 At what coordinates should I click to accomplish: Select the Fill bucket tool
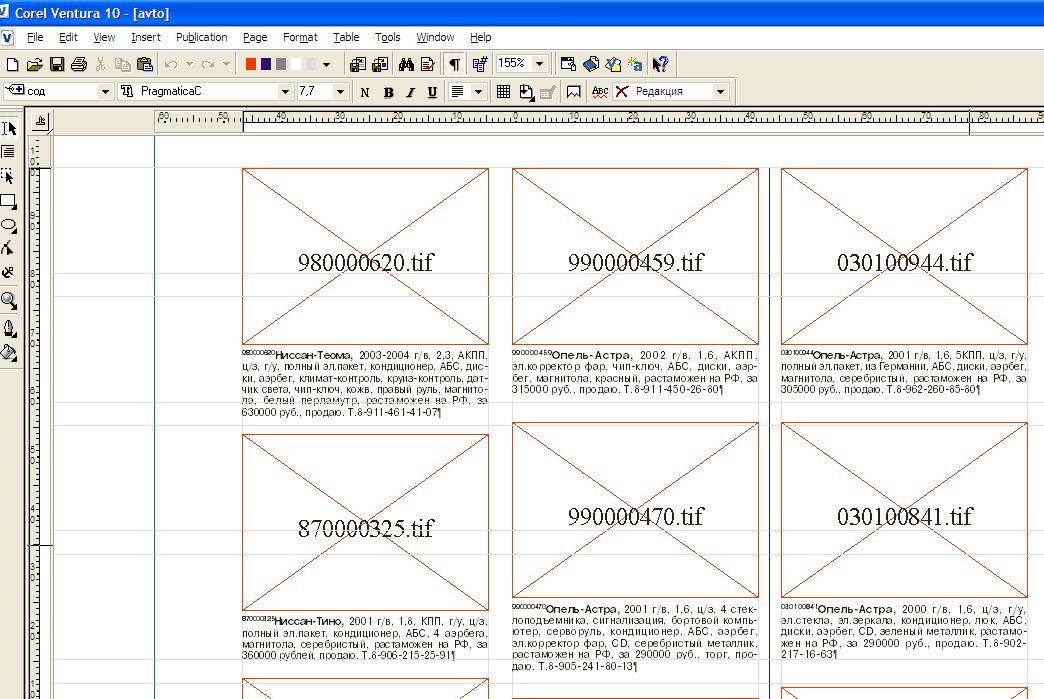(x=9, y=352)
